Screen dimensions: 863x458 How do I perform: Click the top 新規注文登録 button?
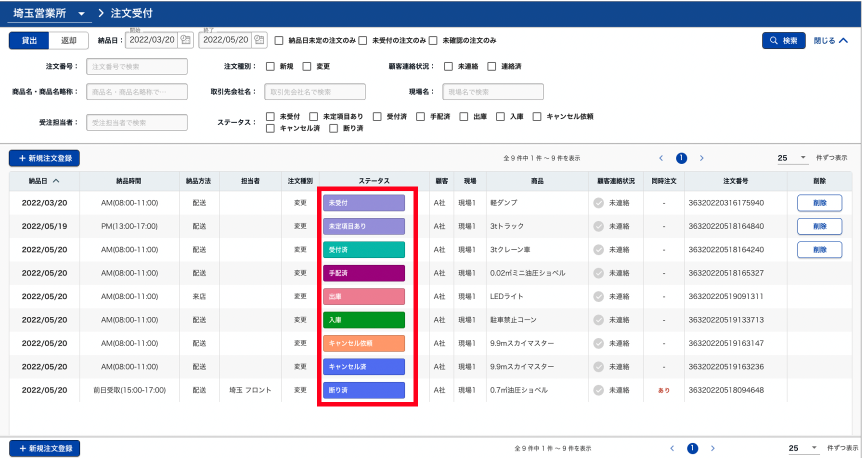44,158
